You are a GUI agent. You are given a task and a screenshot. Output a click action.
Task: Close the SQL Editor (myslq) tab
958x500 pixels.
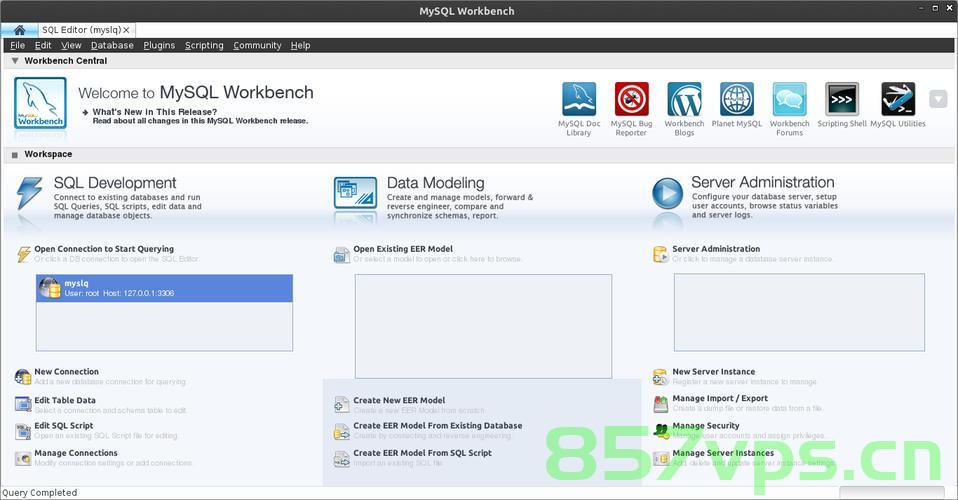tap(126, 30)
